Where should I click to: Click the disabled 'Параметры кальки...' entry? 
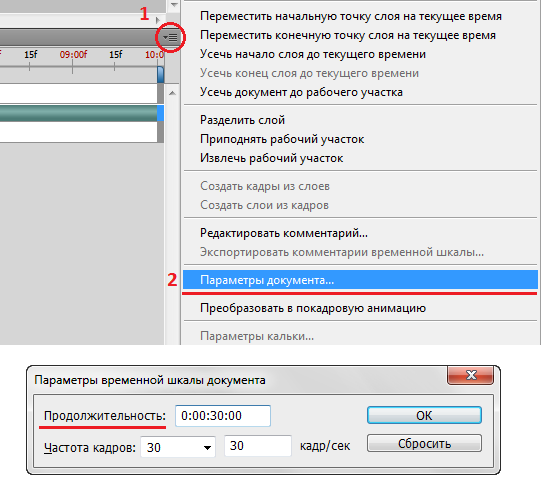(x=257, y=336)
